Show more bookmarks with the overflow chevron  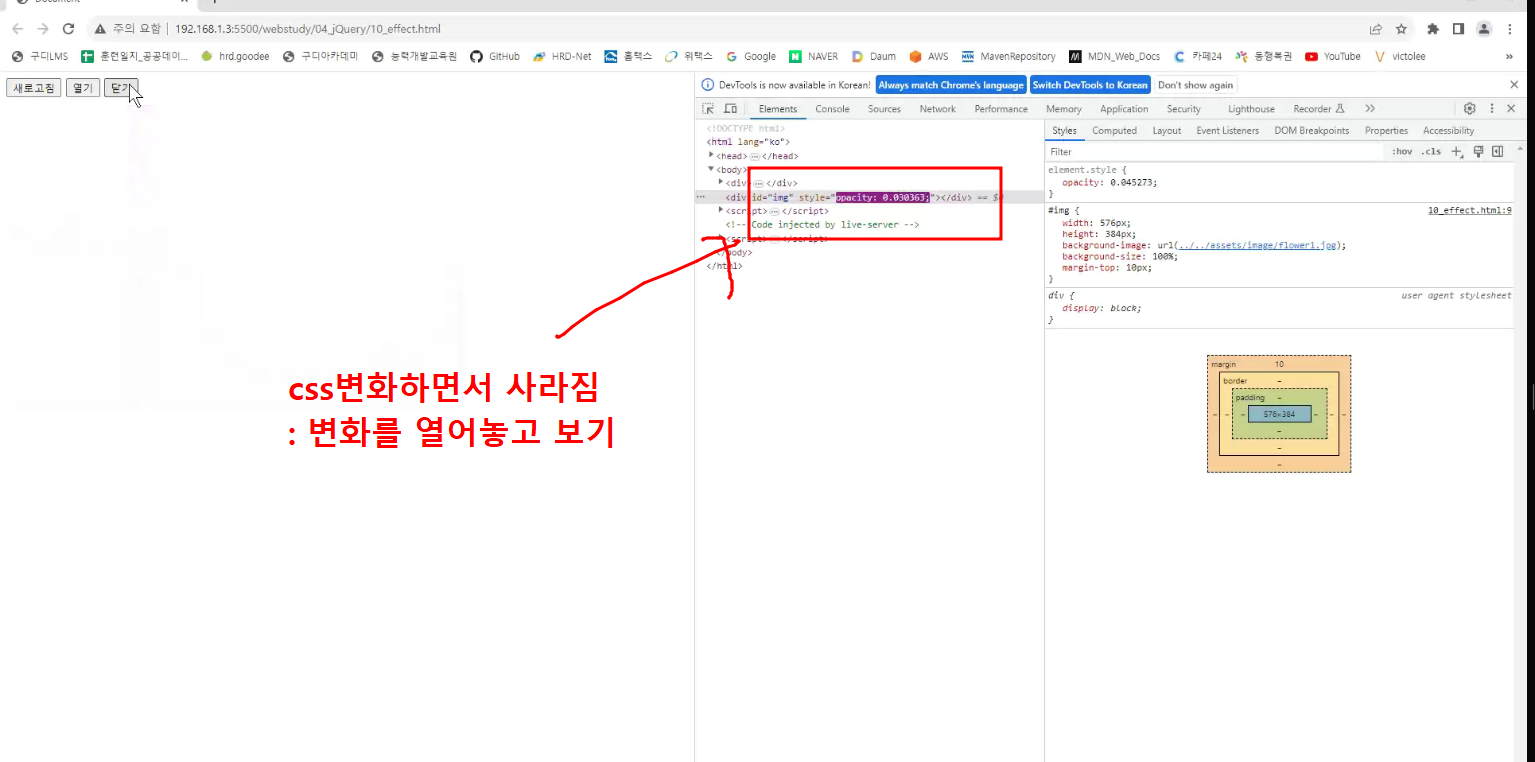click(1509, 56)
